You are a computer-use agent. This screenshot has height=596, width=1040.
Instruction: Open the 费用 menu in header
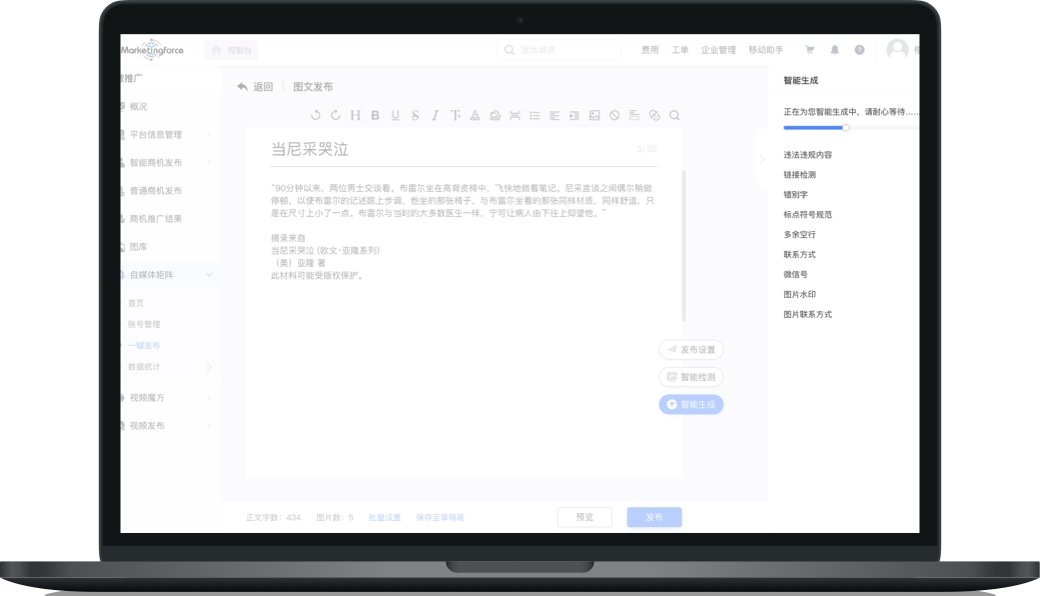[x=650, y=50]
